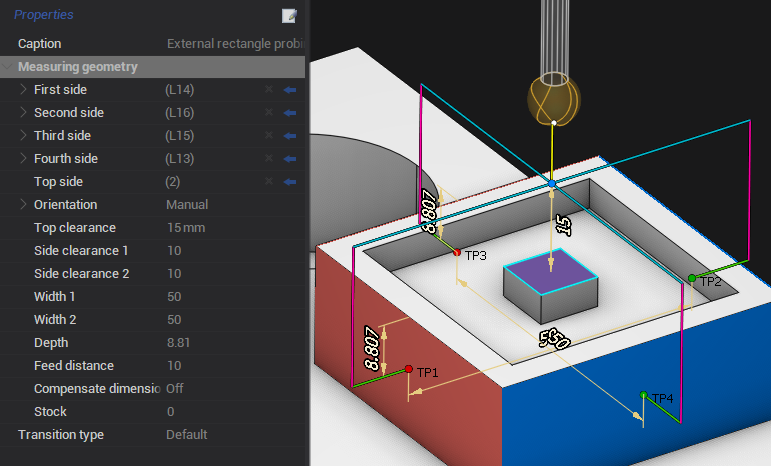Expand the First side row

[24, 90]
